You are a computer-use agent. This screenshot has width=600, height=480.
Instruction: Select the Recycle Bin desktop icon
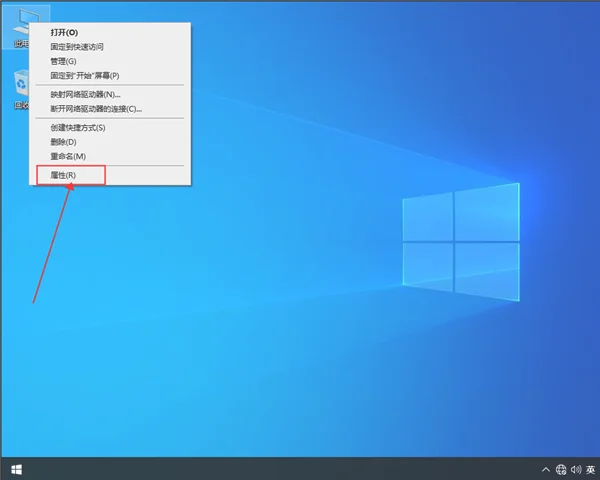pos(21,89)
